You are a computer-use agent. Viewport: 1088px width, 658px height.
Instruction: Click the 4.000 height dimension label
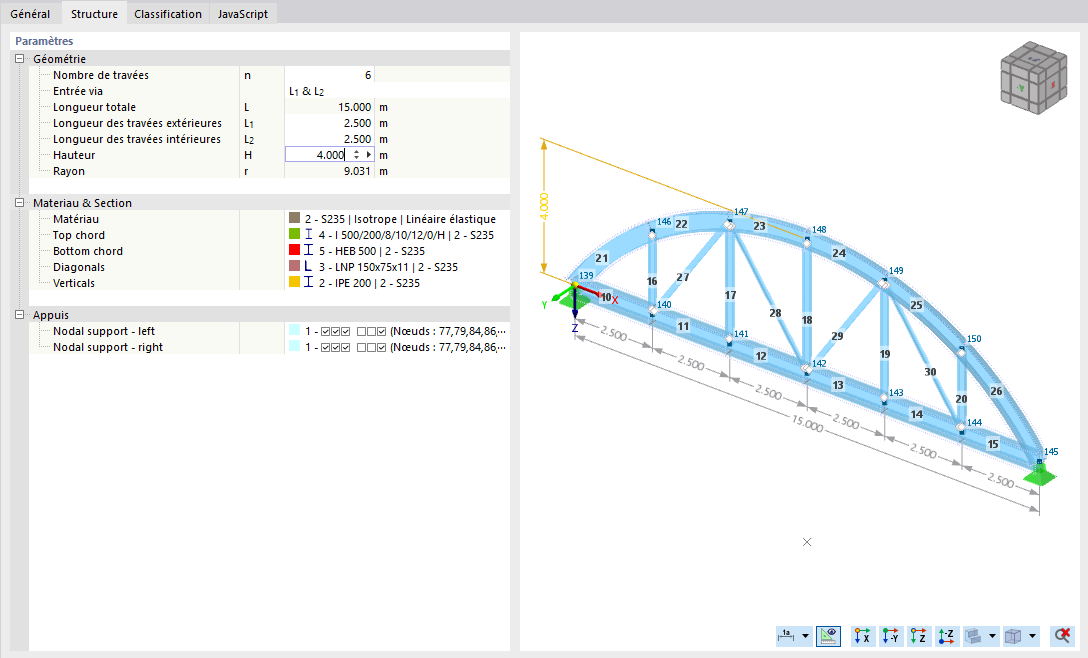(544, 206)
